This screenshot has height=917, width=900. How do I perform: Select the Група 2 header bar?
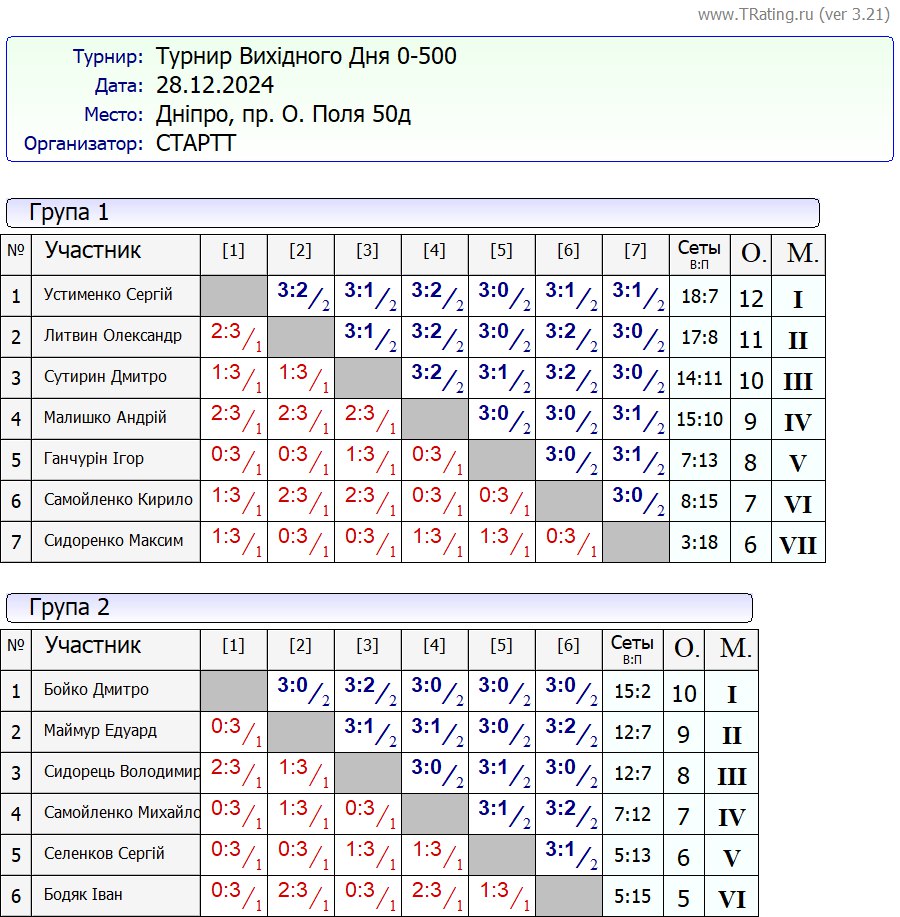(379, 607)
